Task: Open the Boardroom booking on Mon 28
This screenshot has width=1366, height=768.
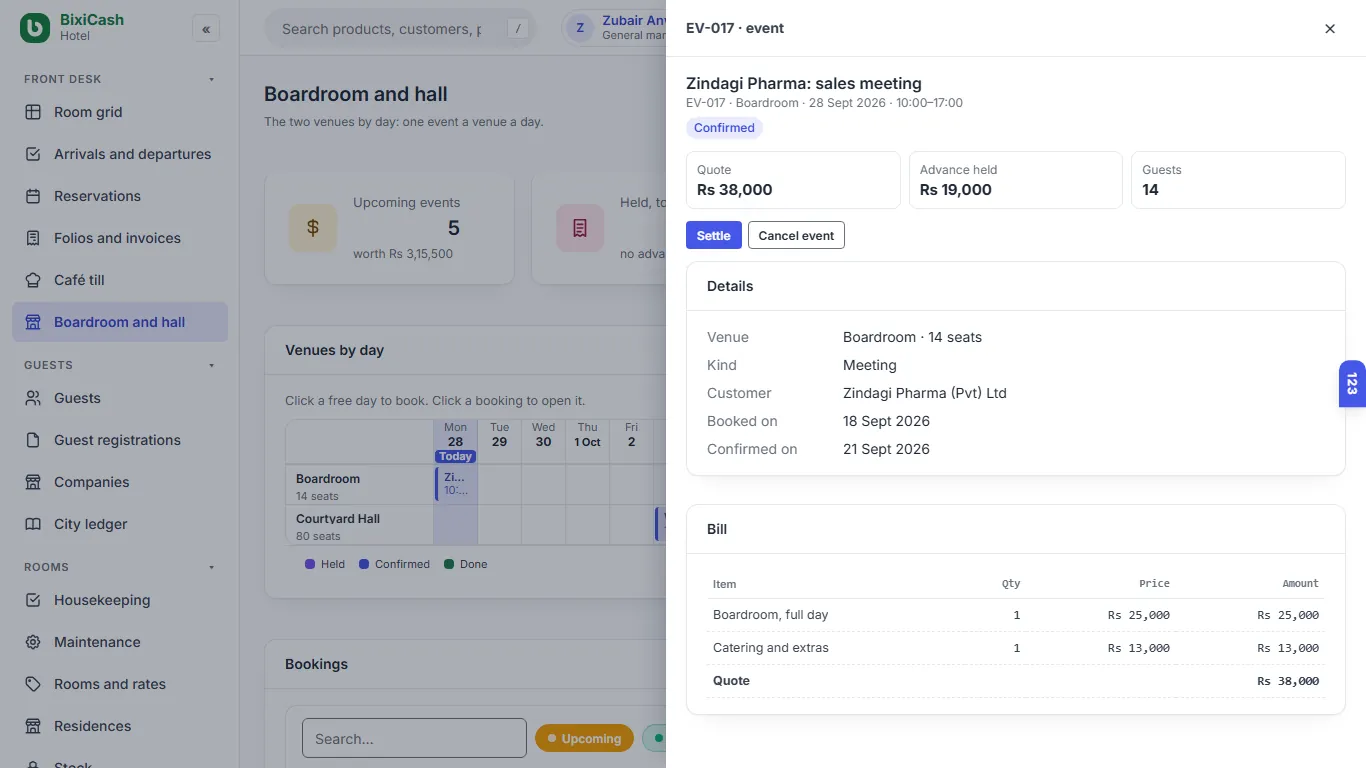Action: (455, 484)
